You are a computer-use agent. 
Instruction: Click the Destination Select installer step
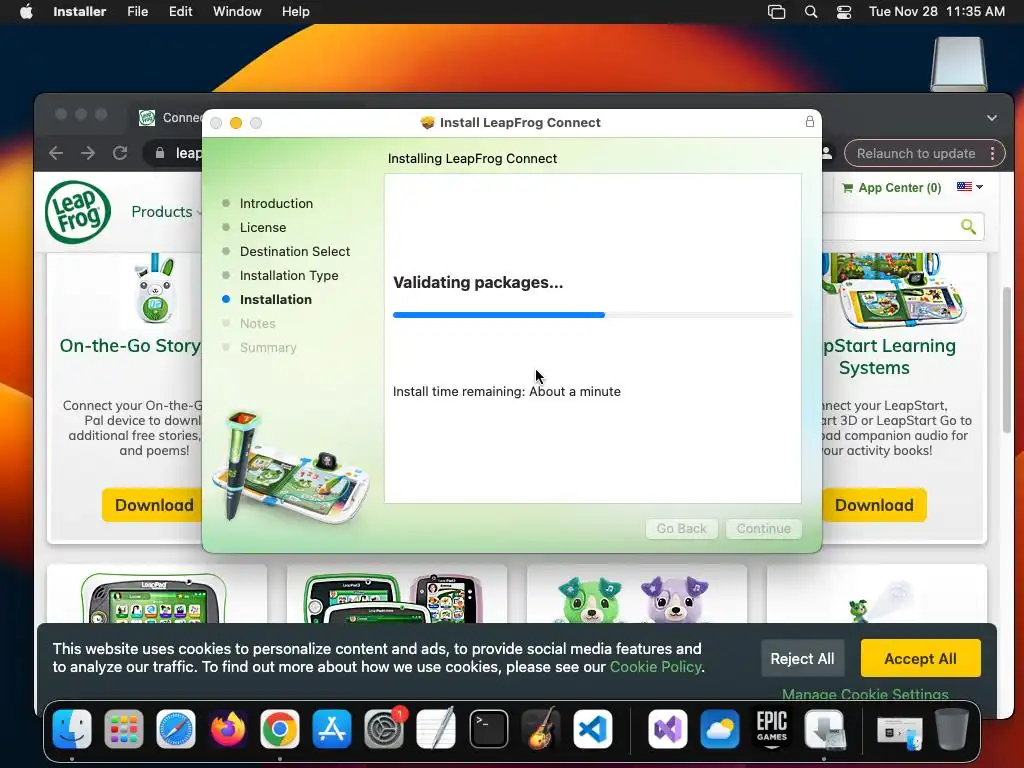coord(295,251)
